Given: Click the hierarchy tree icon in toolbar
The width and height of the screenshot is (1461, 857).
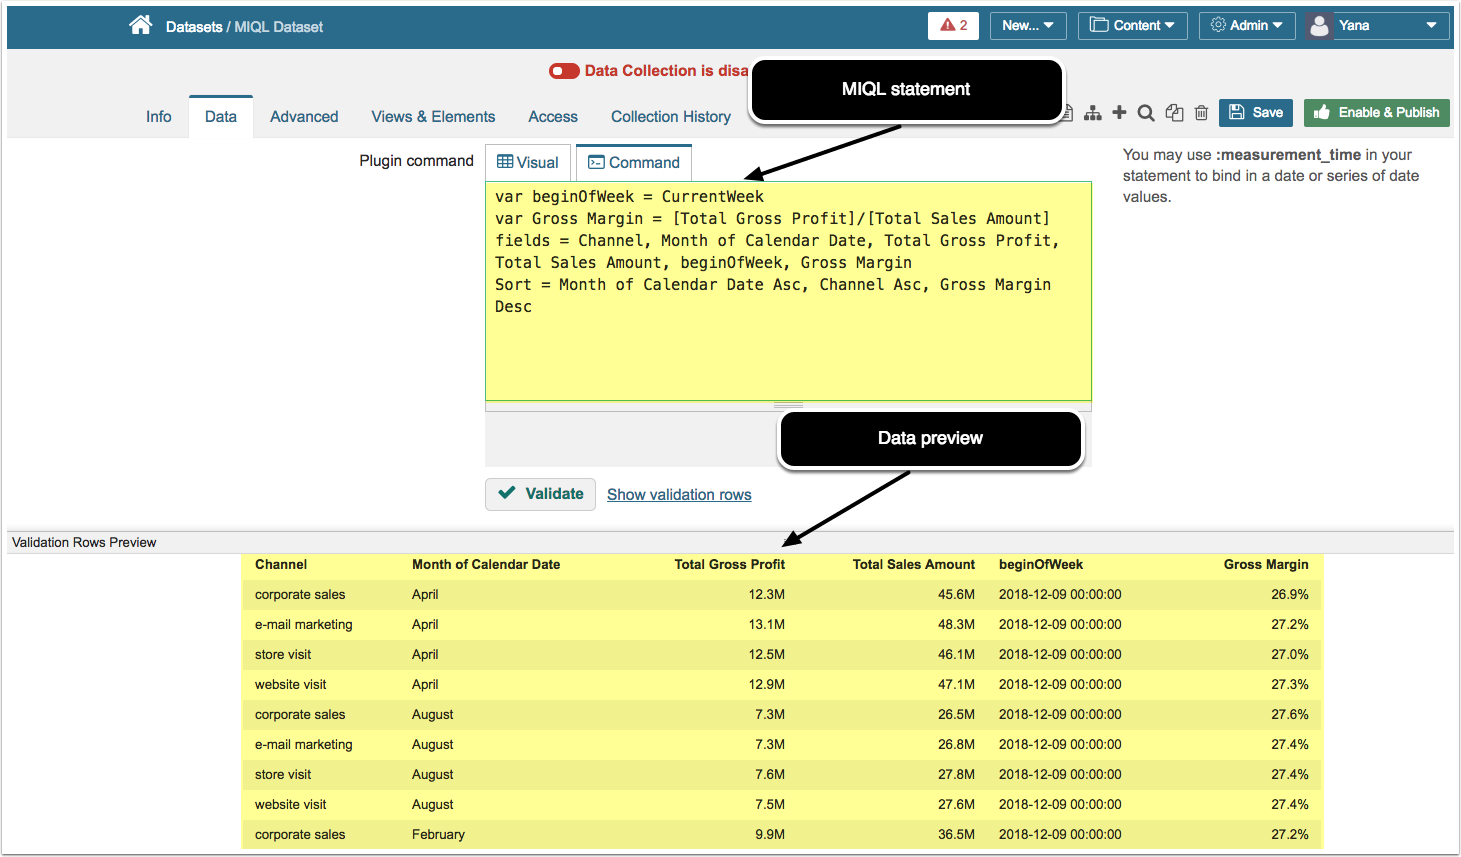Looking at the screenshot, I should tap(1093, 113).
